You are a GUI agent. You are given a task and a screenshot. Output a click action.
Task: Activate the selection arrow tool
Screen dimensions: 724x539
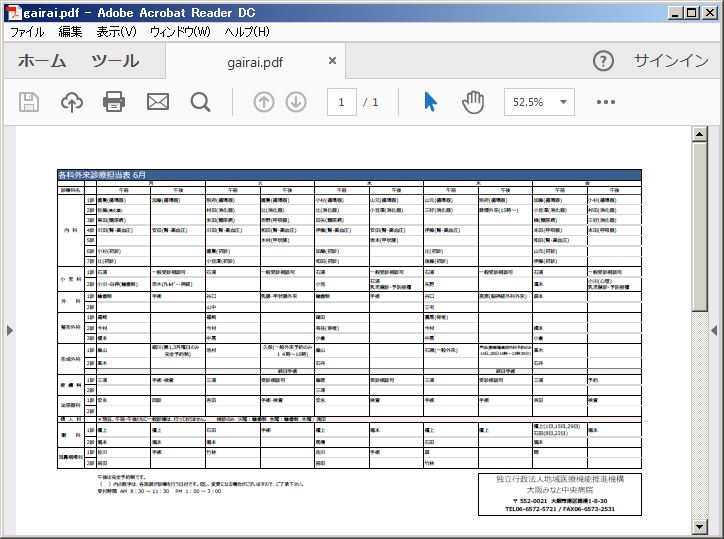point(430,102)
